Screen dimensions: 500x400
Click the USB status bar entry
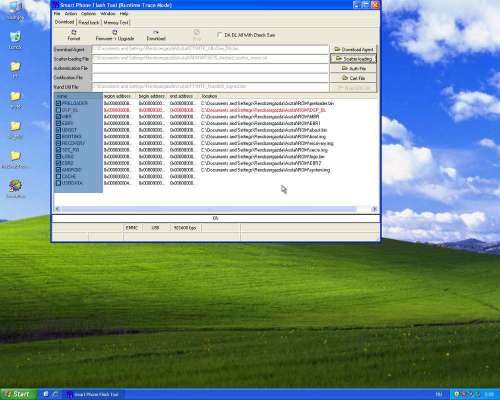tap(155, 228)
